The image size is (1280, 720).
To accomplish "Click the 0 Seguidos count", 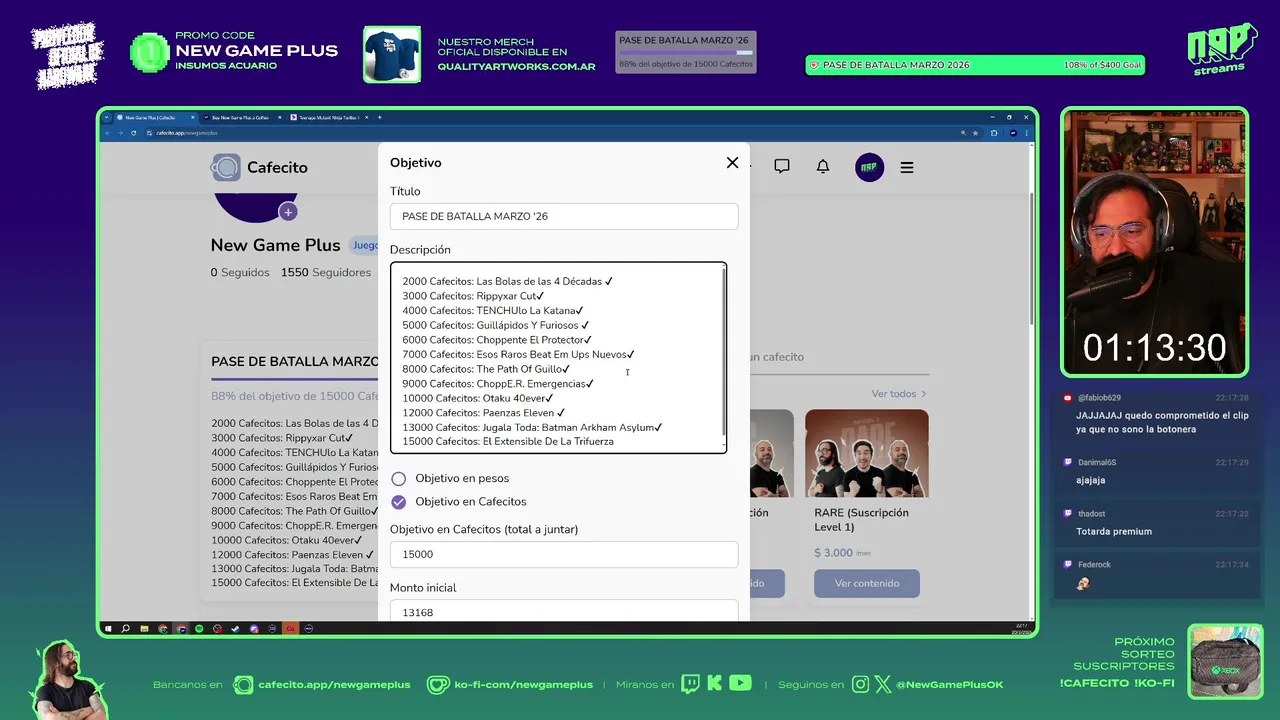I will point(240,272).
